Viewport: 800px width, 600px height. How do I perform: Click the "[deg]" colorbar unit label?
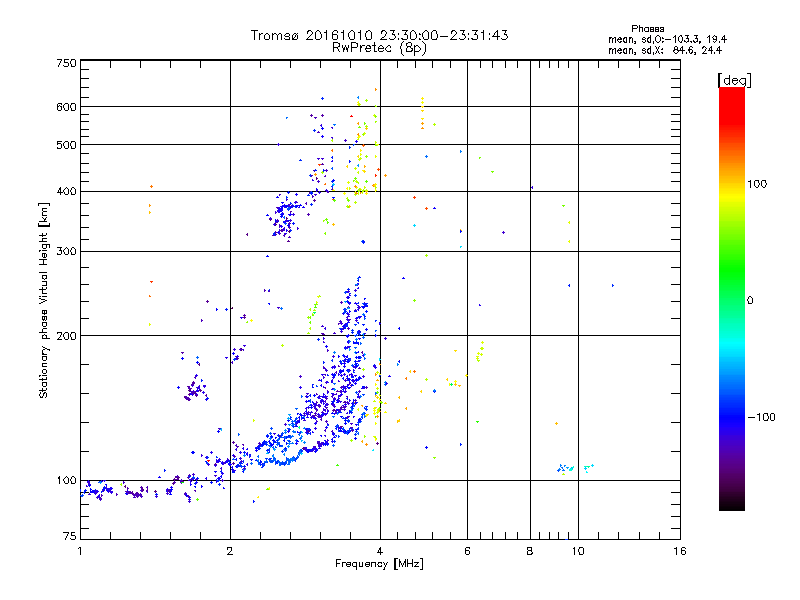click(734, 80)
